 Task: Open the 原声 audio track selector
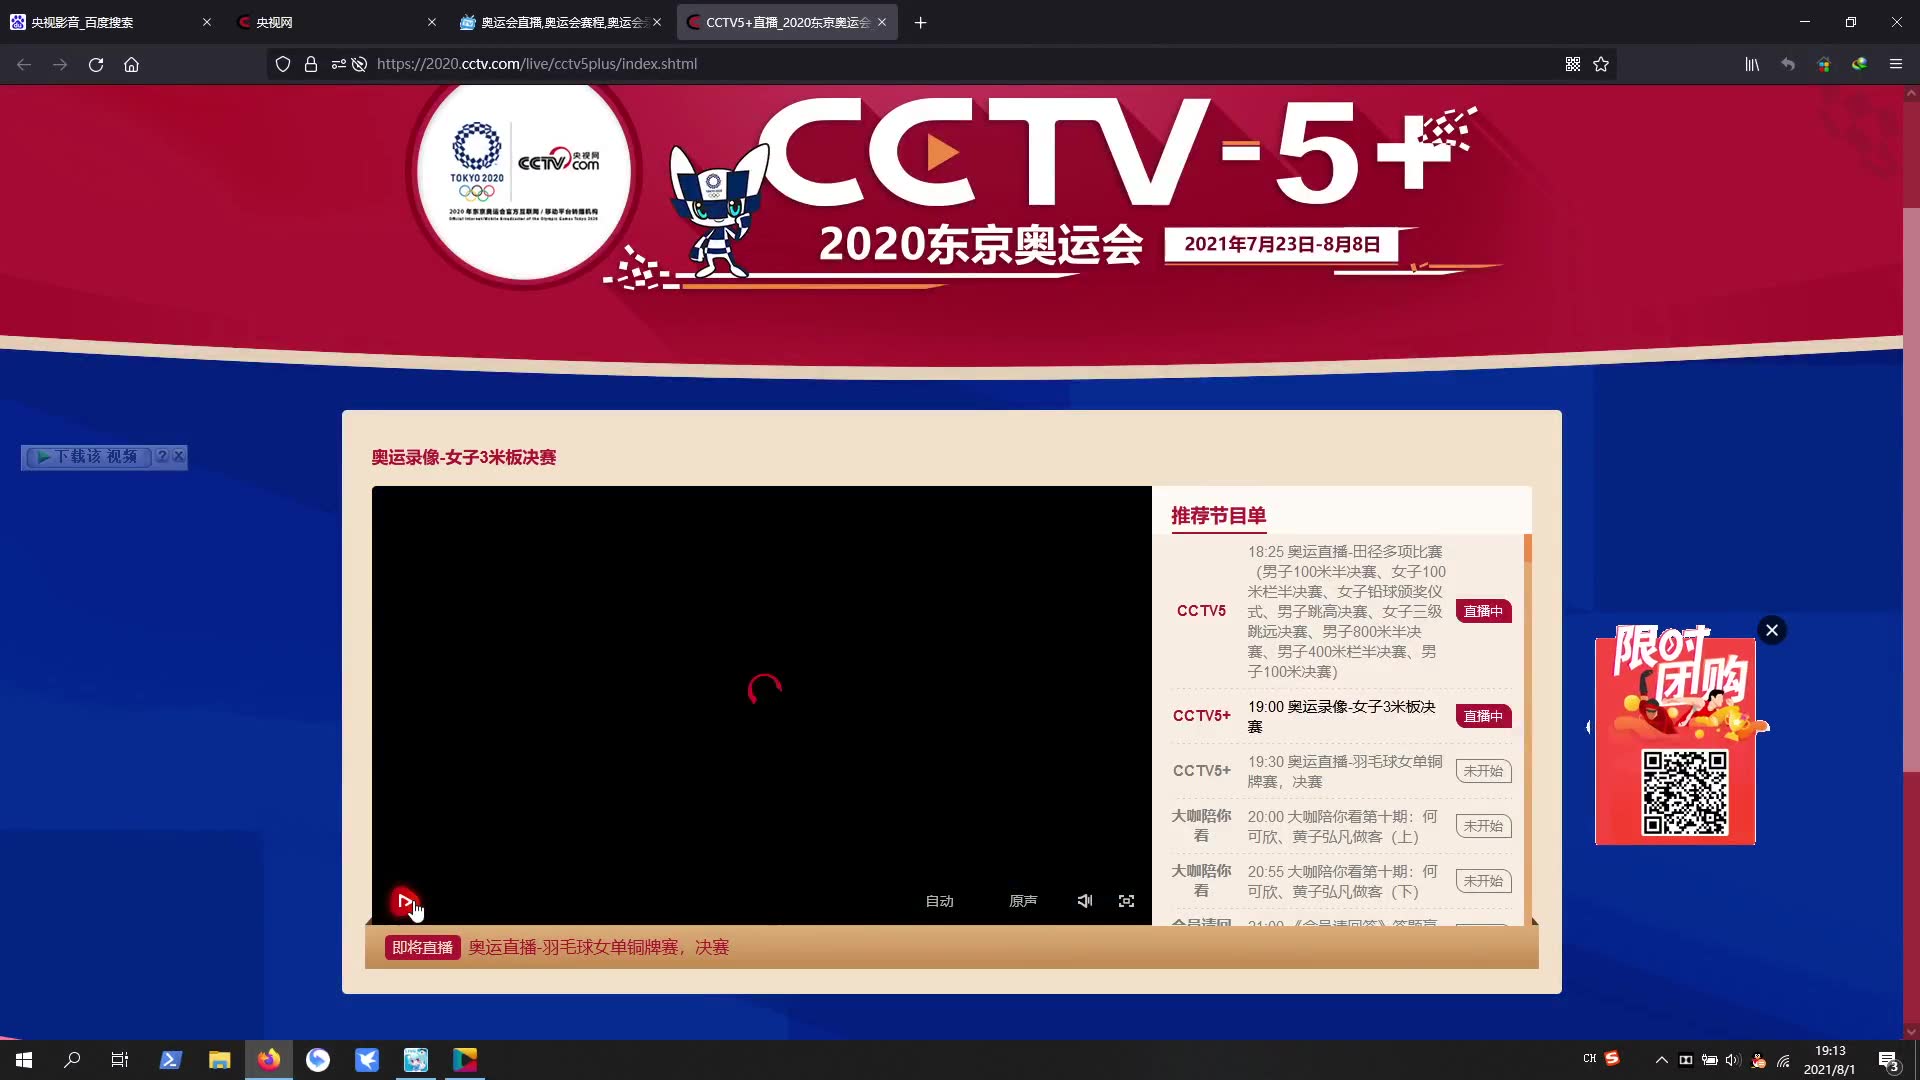click(x=1023, y=901)
